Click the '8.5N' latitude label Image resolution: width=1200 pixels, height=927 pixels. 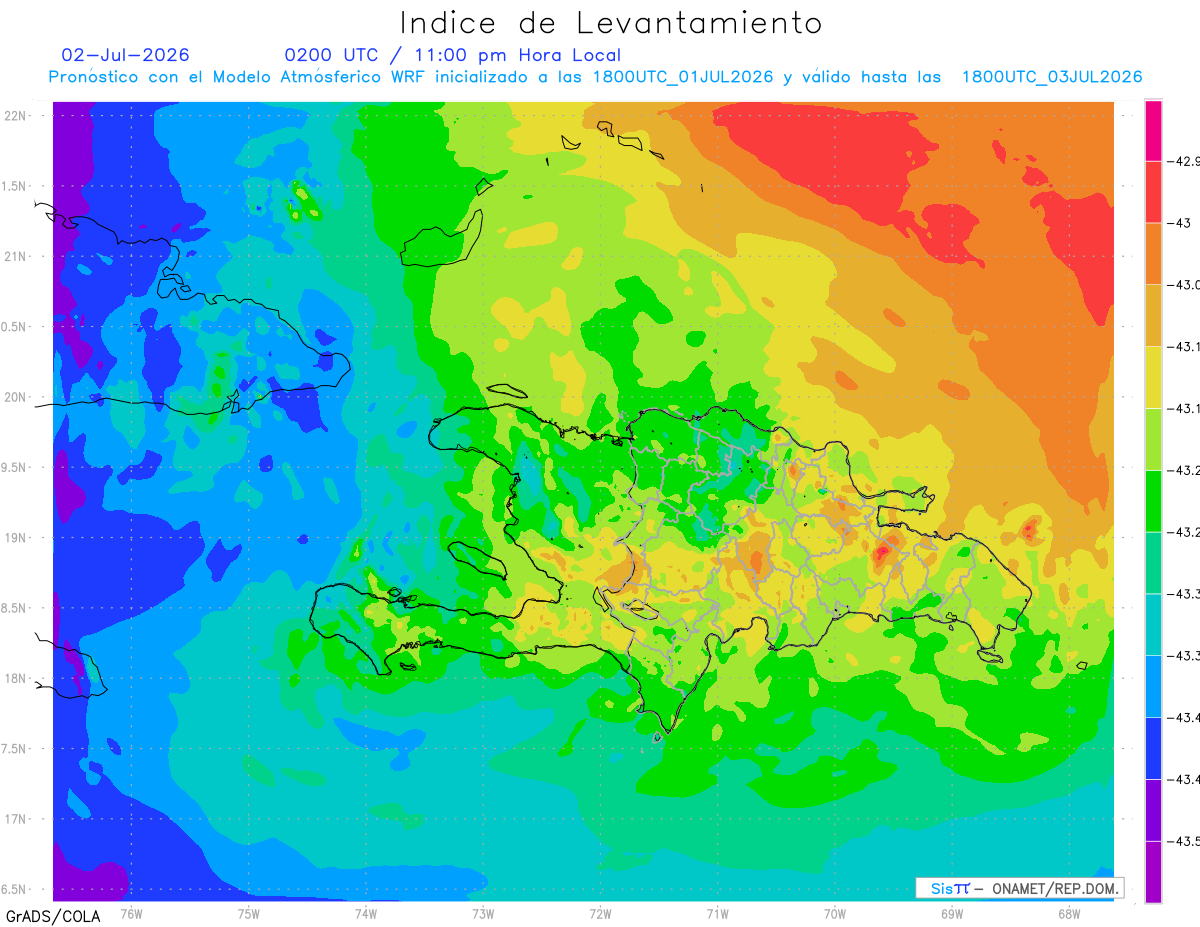point(13,608)
